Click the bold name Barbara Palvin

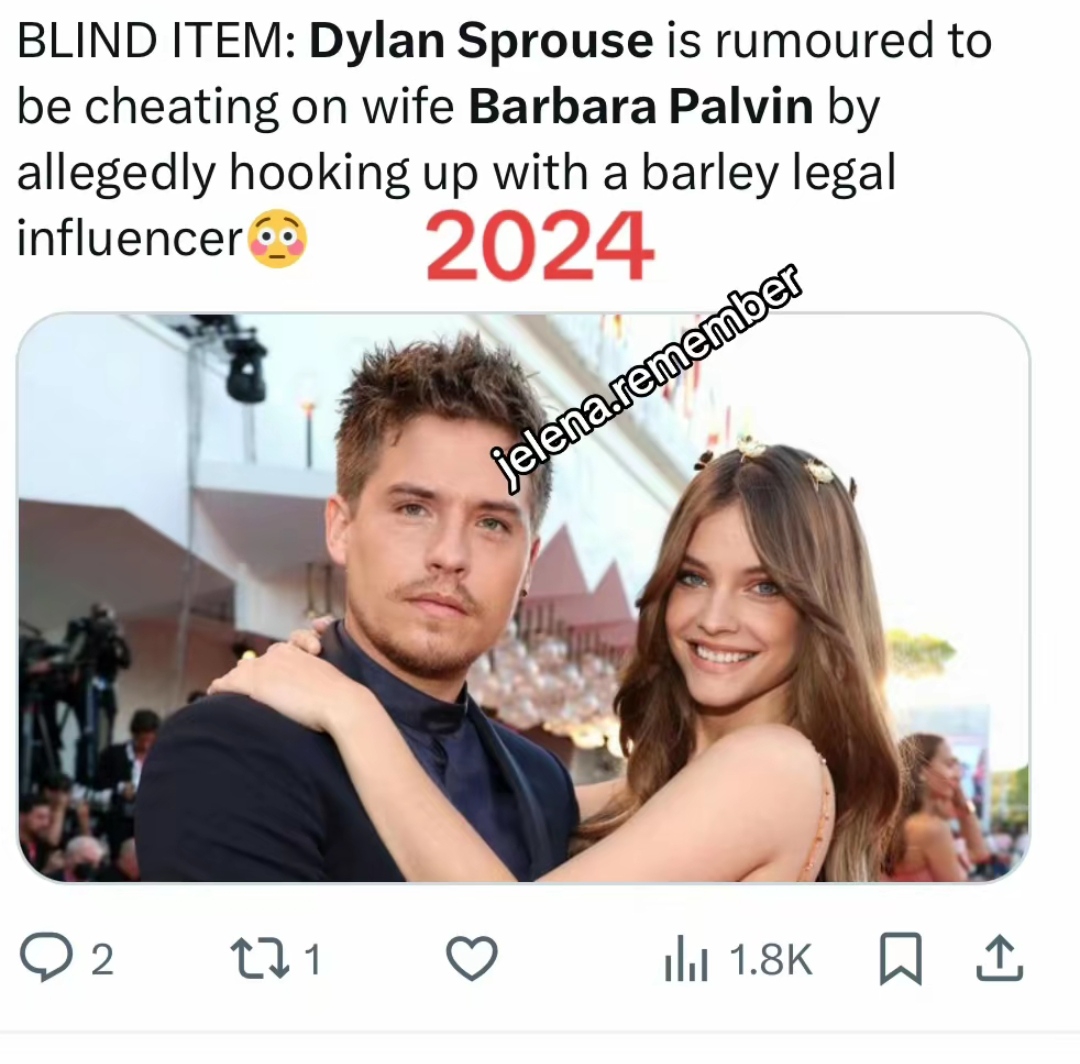pyautogui.click(x=641, y=107)
